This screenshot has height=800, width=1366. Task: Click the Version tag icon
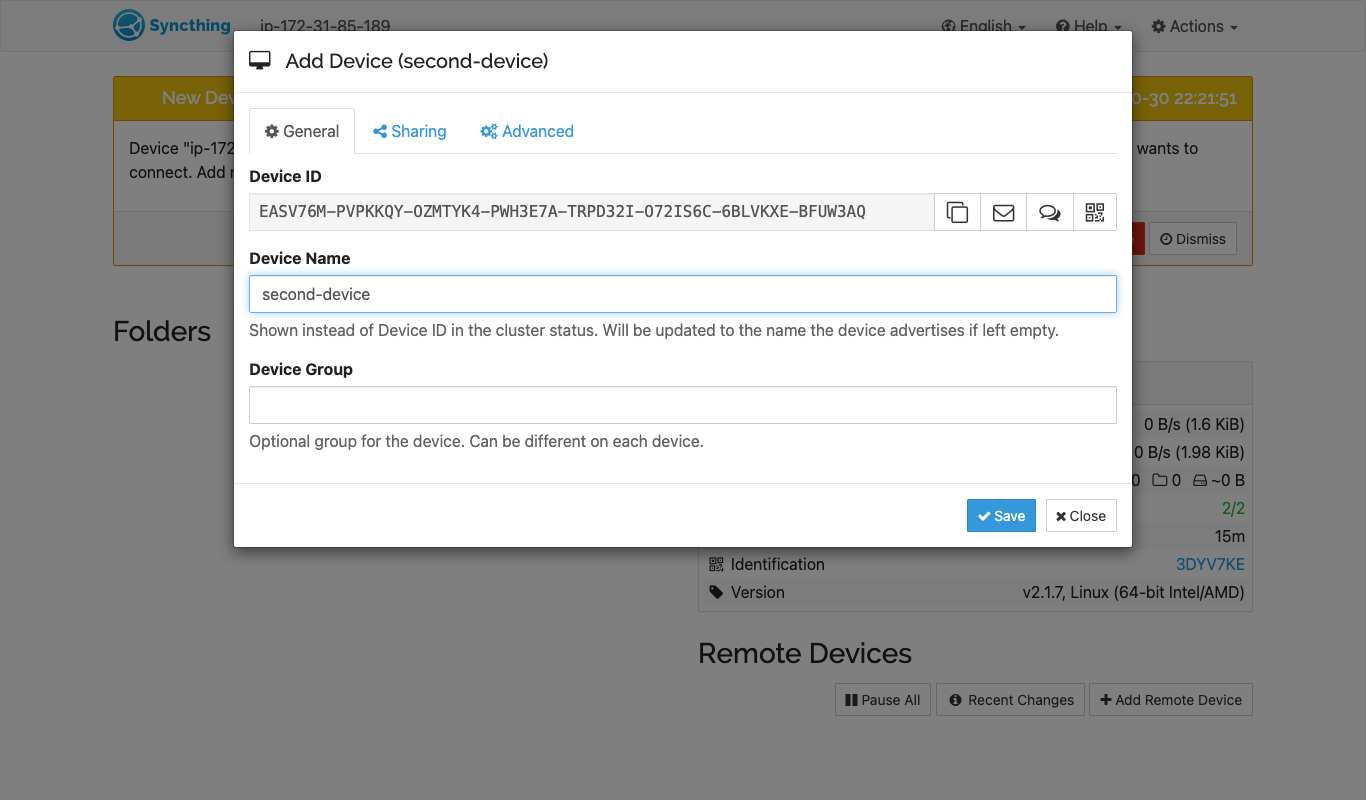716,592
